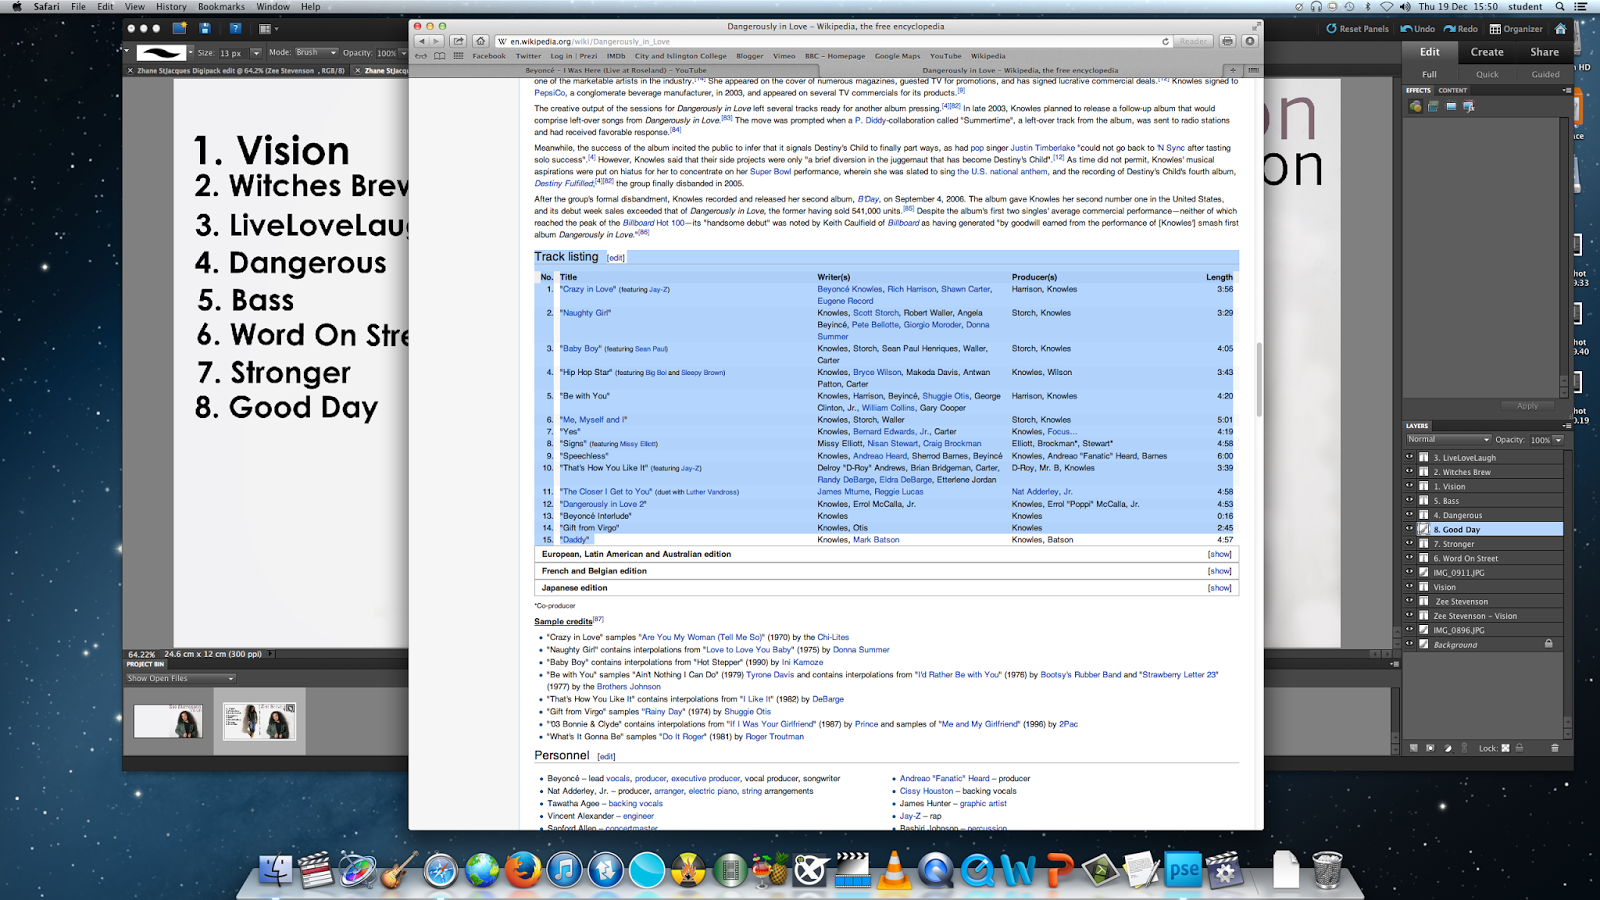Lock transparent pixels in Layers panel
The image size is (1600, 900).
(x=1505, y=748)
